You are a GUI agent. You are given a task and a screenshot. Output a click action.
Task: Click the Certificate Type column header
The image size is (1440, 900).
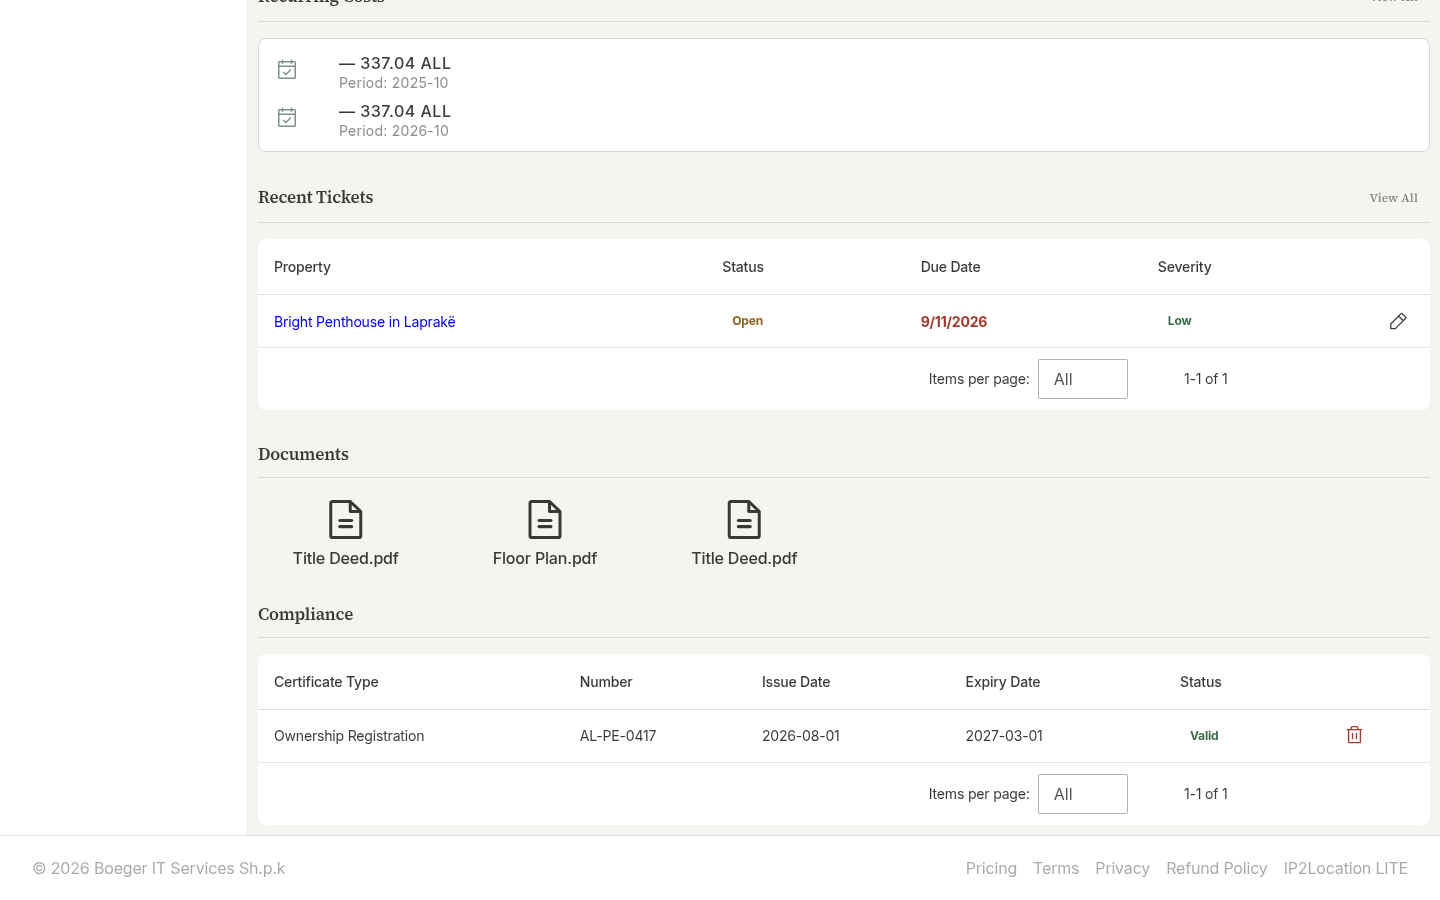pos(326,682)
